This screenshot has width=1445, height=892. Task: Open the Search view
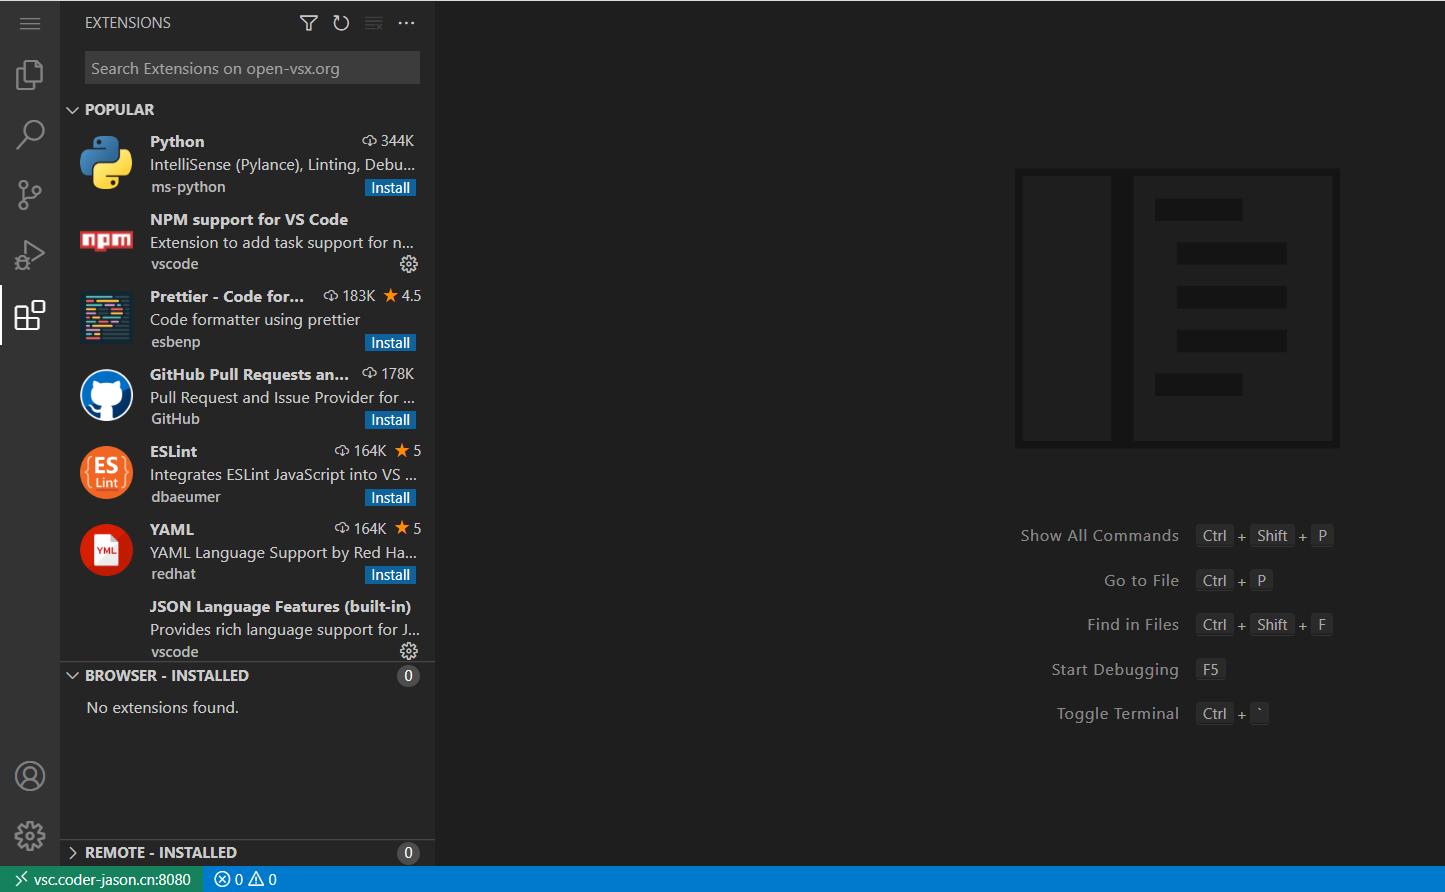click(x=30, y=135)
